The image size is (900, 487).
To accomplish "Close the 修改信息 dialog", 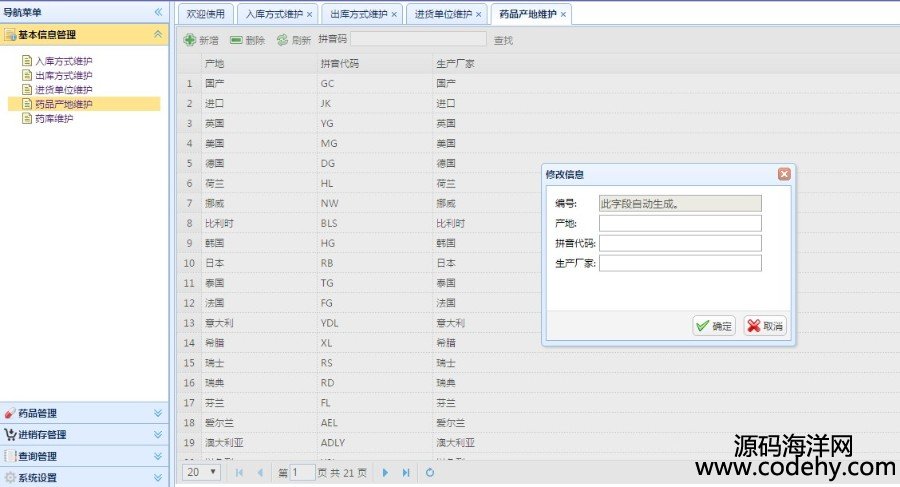I will point(784,174).
